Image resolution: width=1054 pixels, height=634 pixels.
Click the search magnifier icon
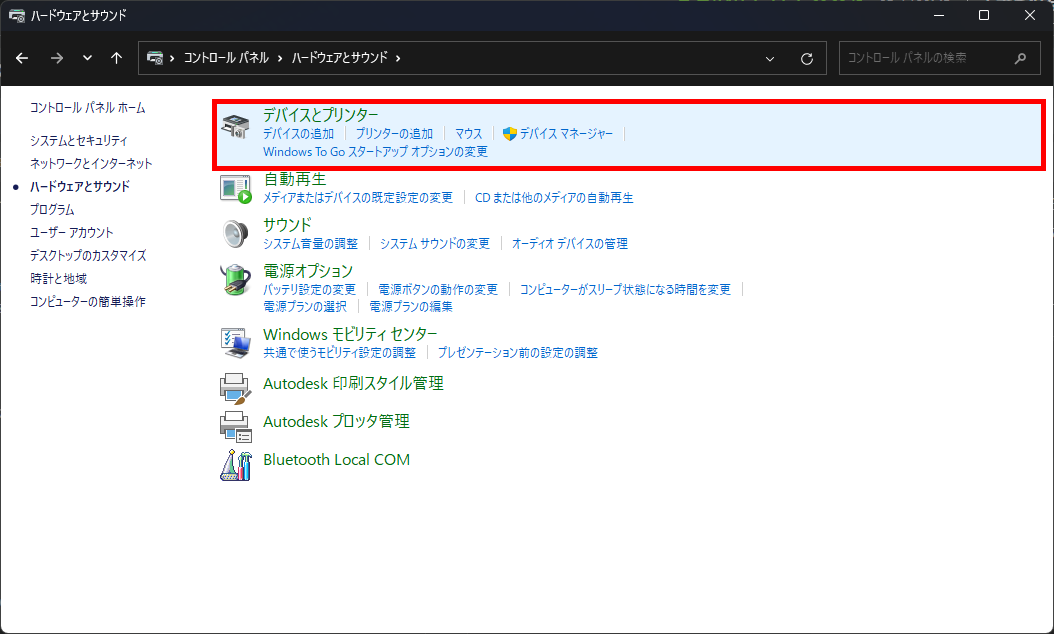point(1018,58)
